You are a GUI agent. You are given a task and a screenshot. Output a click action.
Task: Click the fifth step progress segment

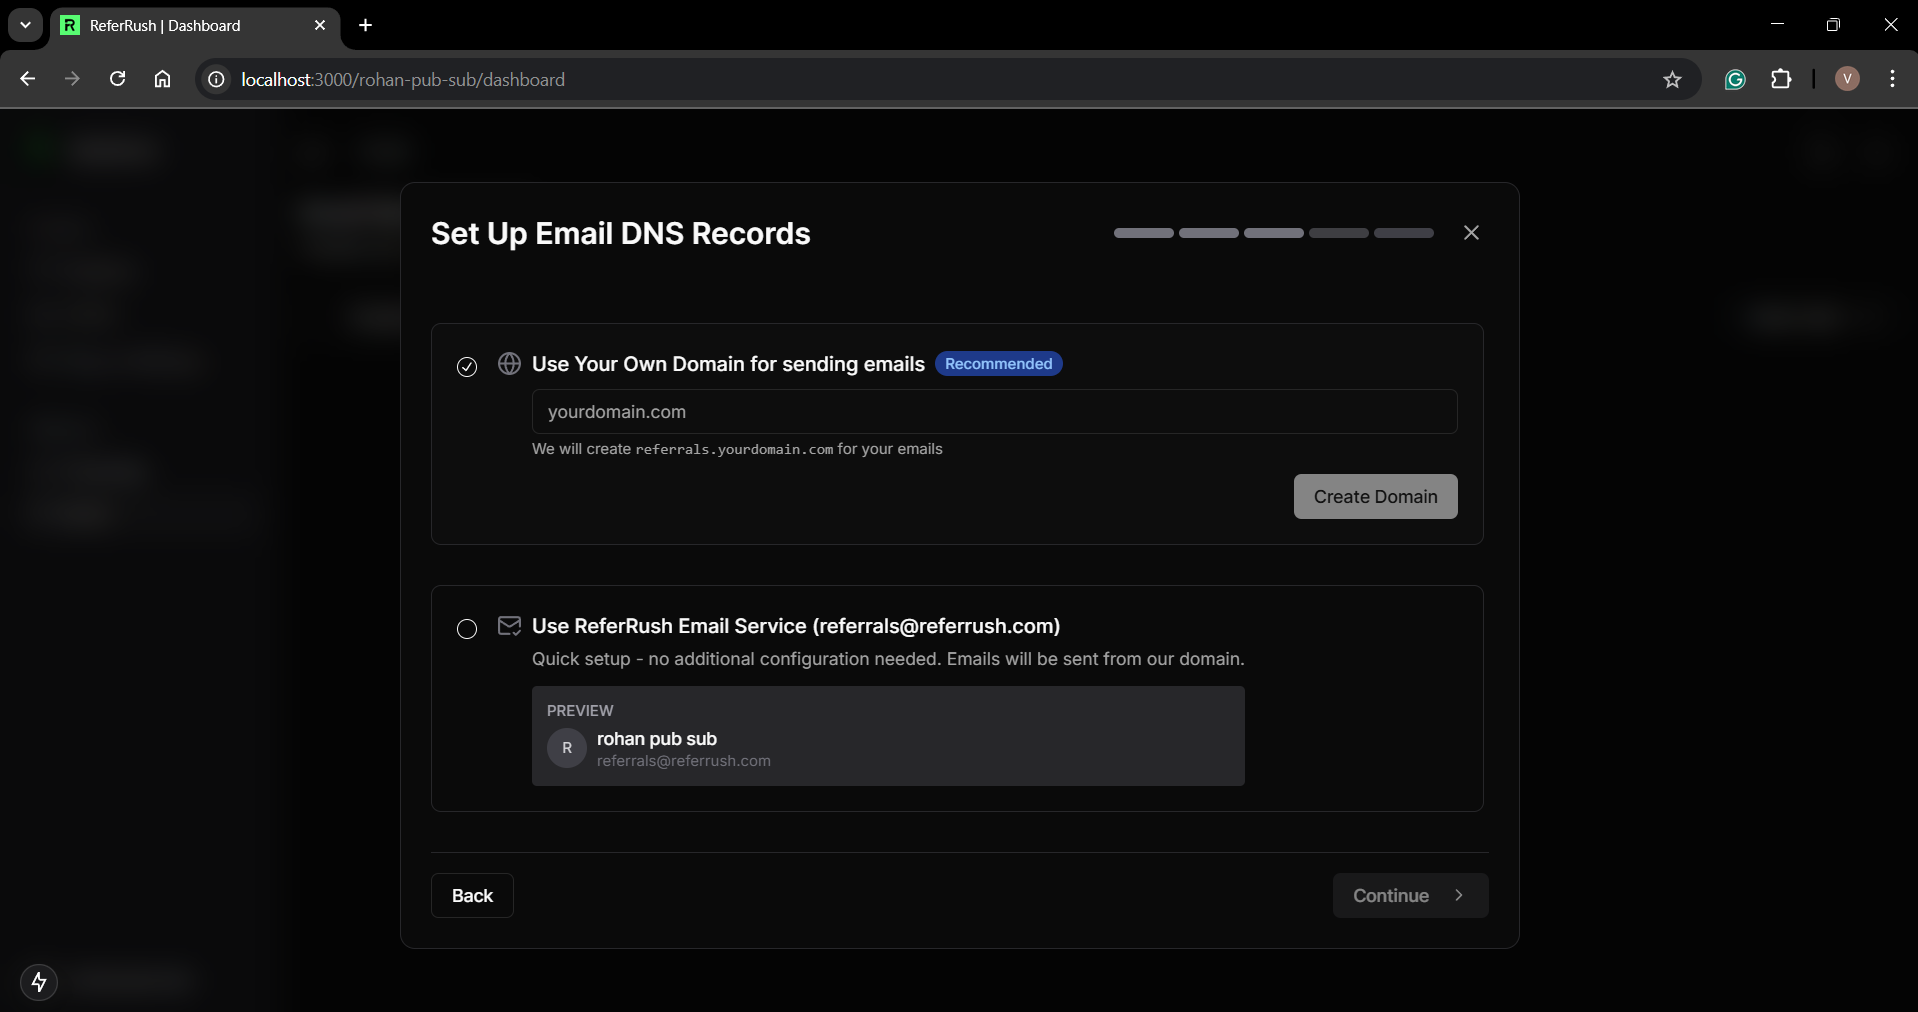(x=1404, y=233)
